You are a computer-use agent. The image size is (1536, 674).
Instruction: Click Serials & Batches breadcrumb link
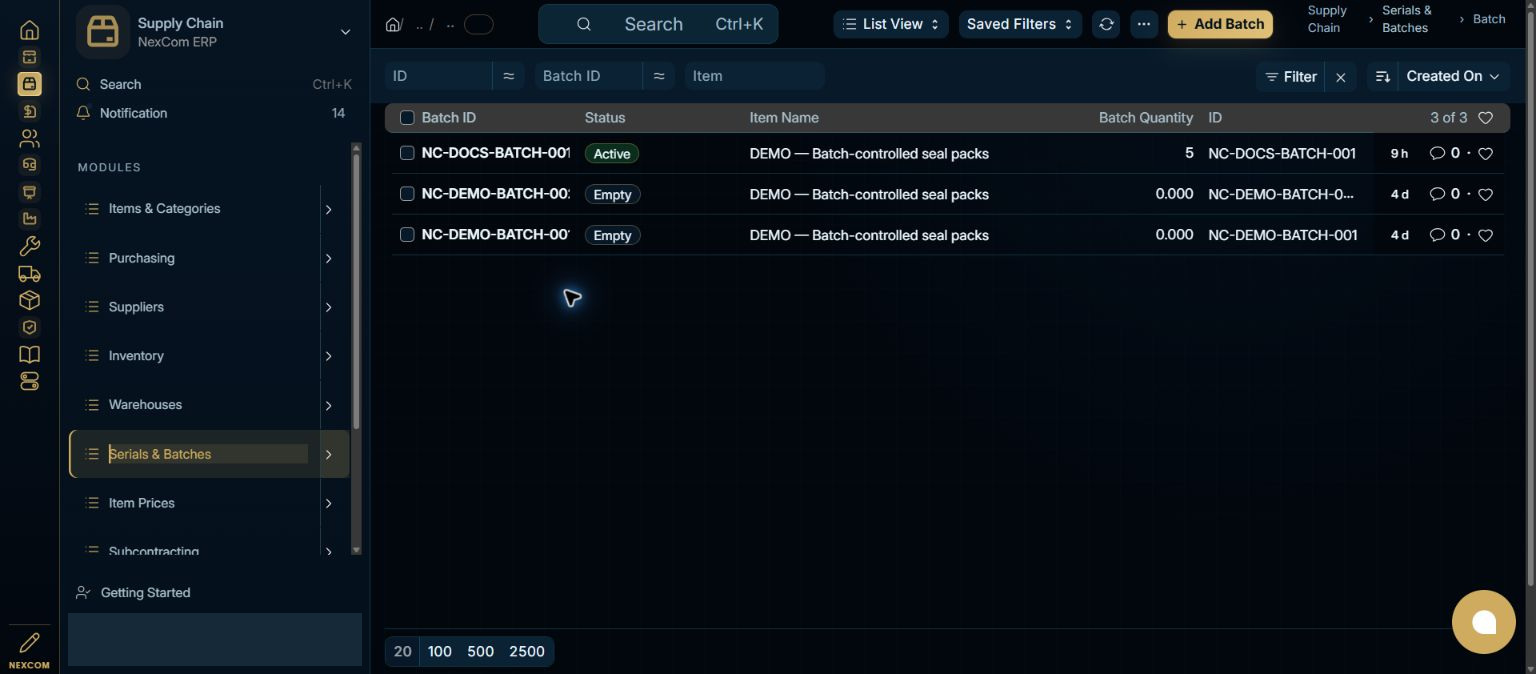[1406, 19]
